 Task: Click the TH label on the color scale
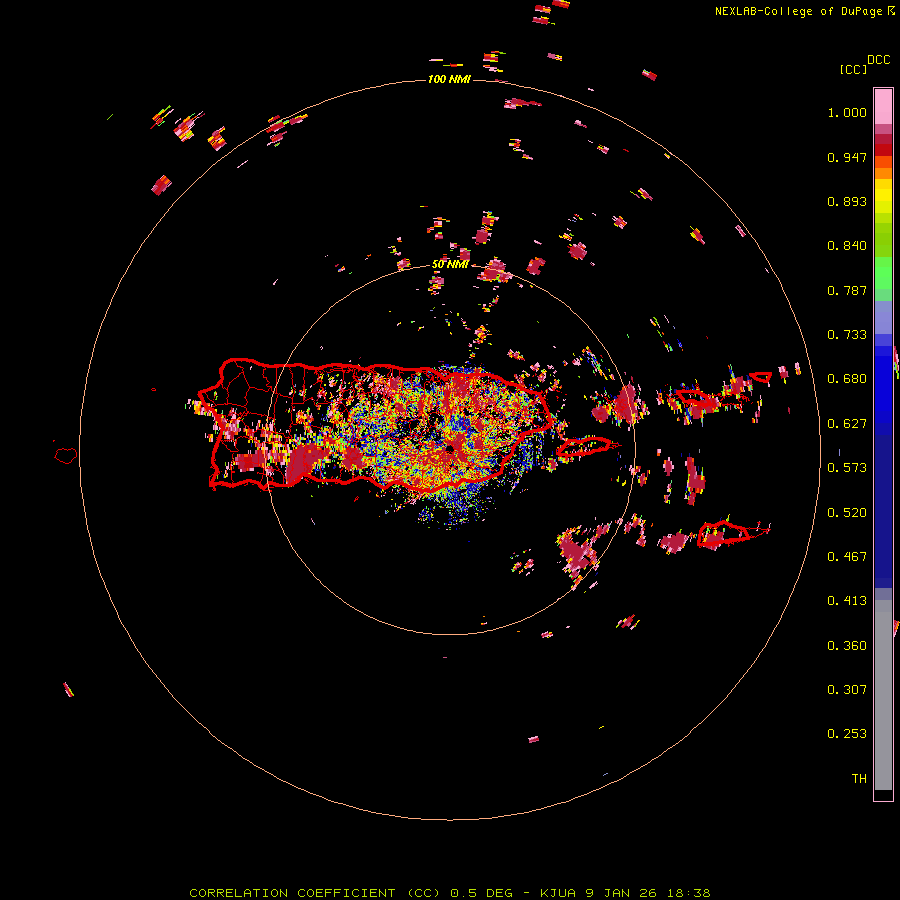[859, 778]
